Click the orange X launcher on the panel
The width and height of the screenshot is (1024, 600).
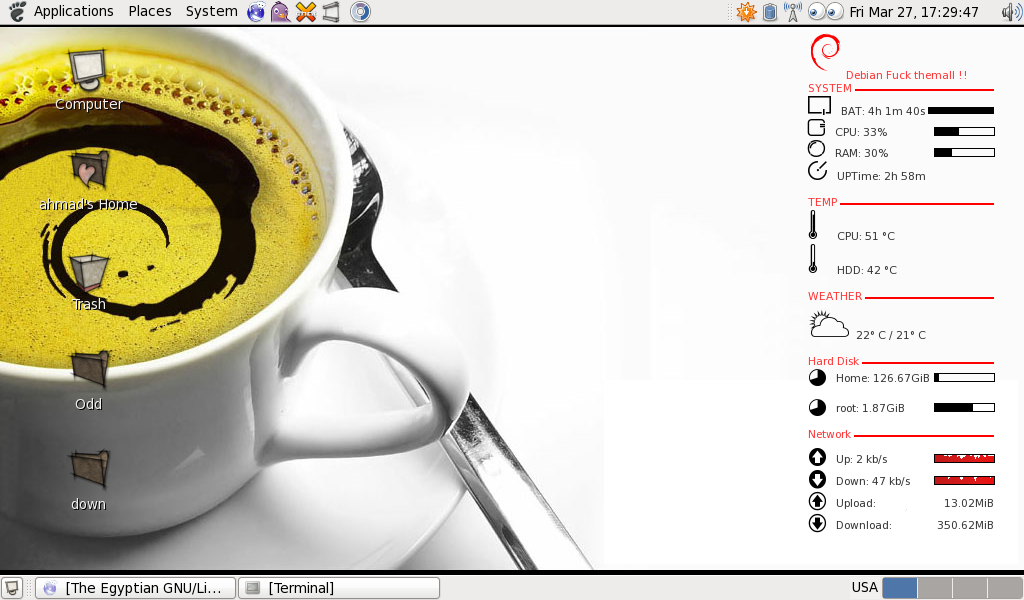(305, 12)
